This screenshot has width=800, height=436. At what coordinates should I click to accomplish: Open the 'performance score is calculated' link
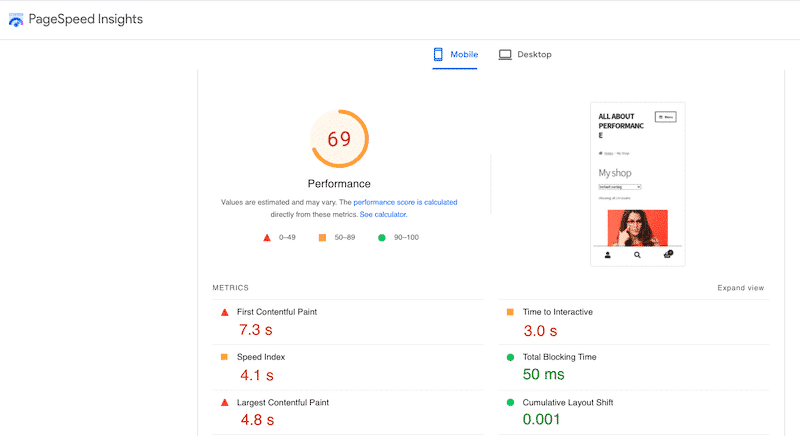[x=405, y=202]
